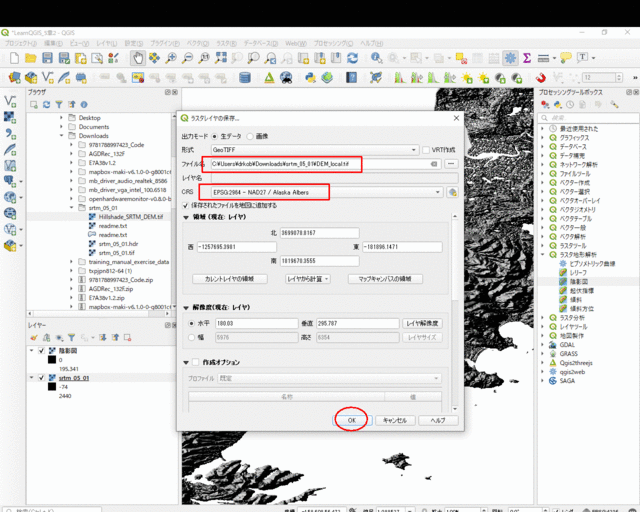This screenshot has height=512, width=640.
Task: Collapse ラスタ地形解析 group in toolbox
Action: point(543,255)
